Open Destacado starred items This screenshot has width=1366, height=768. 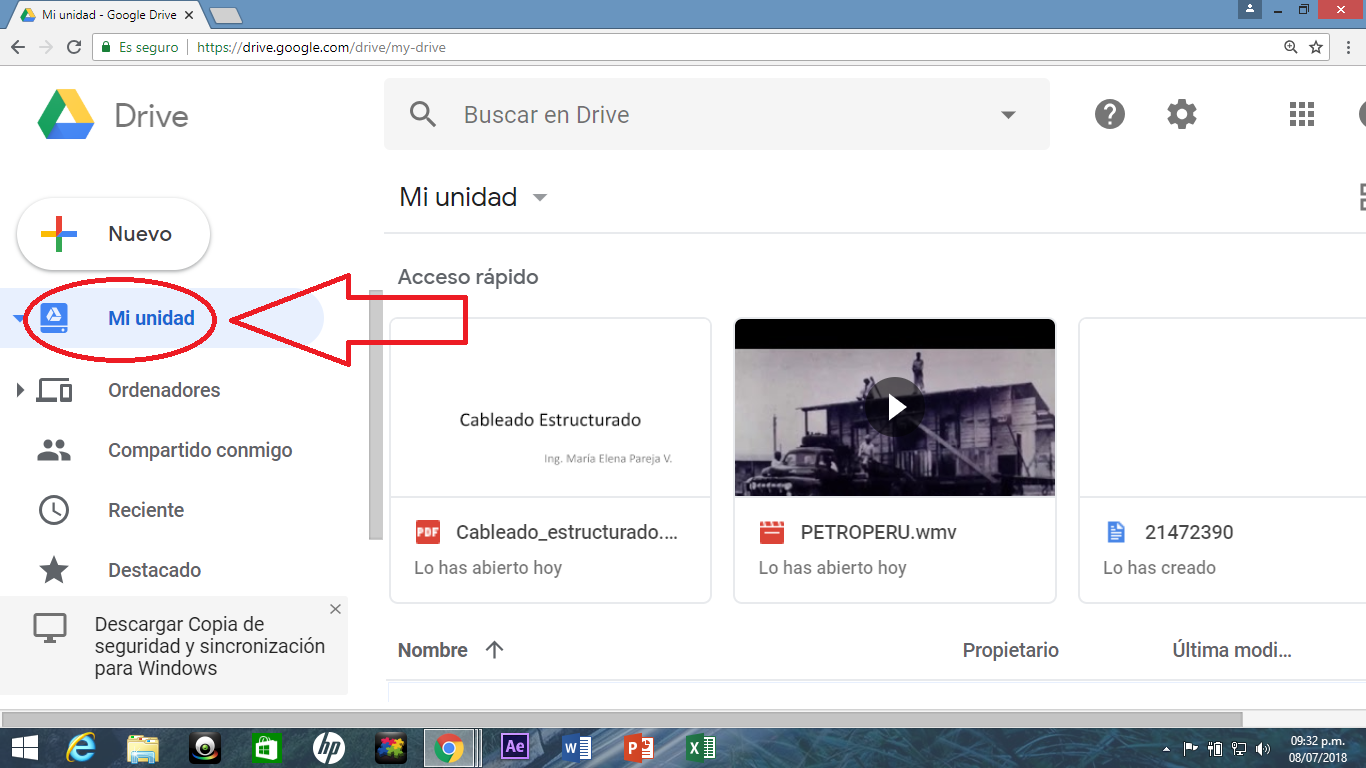pos(154,570)
